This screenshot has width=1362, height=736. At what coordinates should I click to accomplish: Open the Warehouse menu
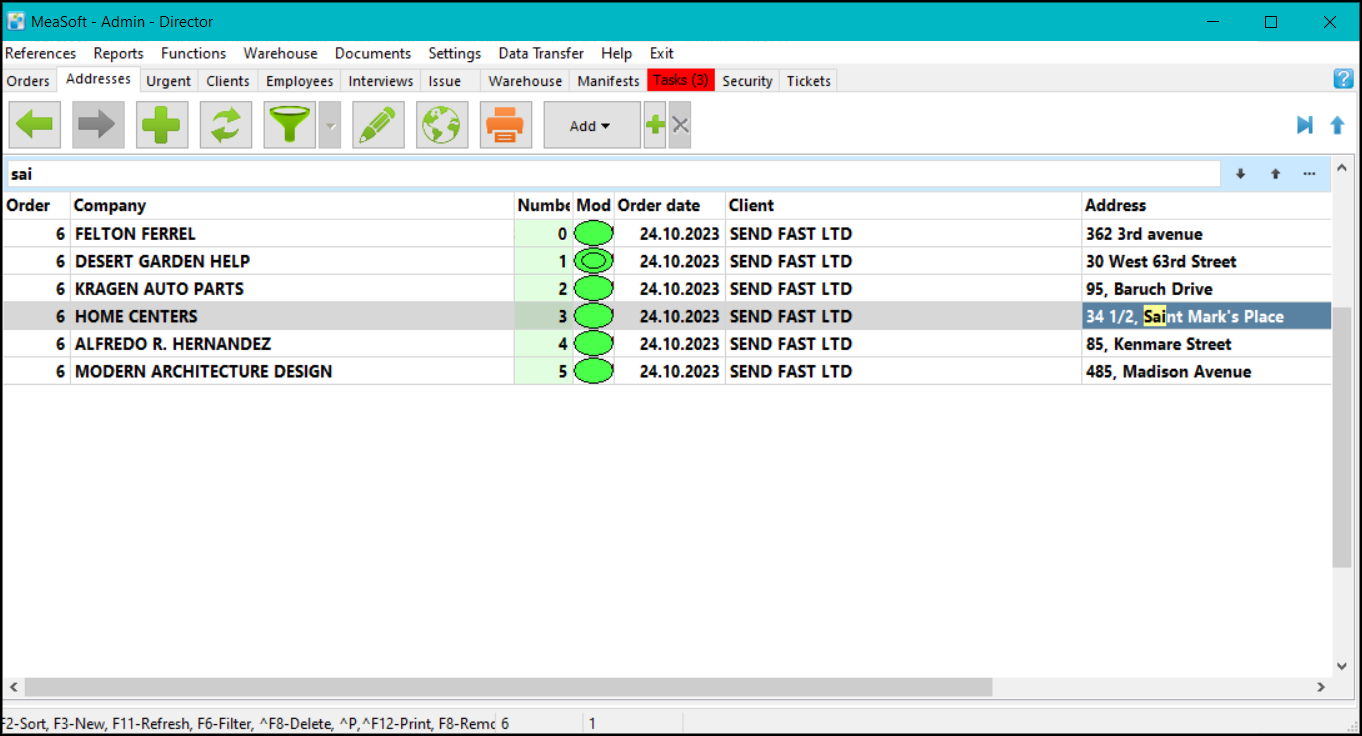280,53
